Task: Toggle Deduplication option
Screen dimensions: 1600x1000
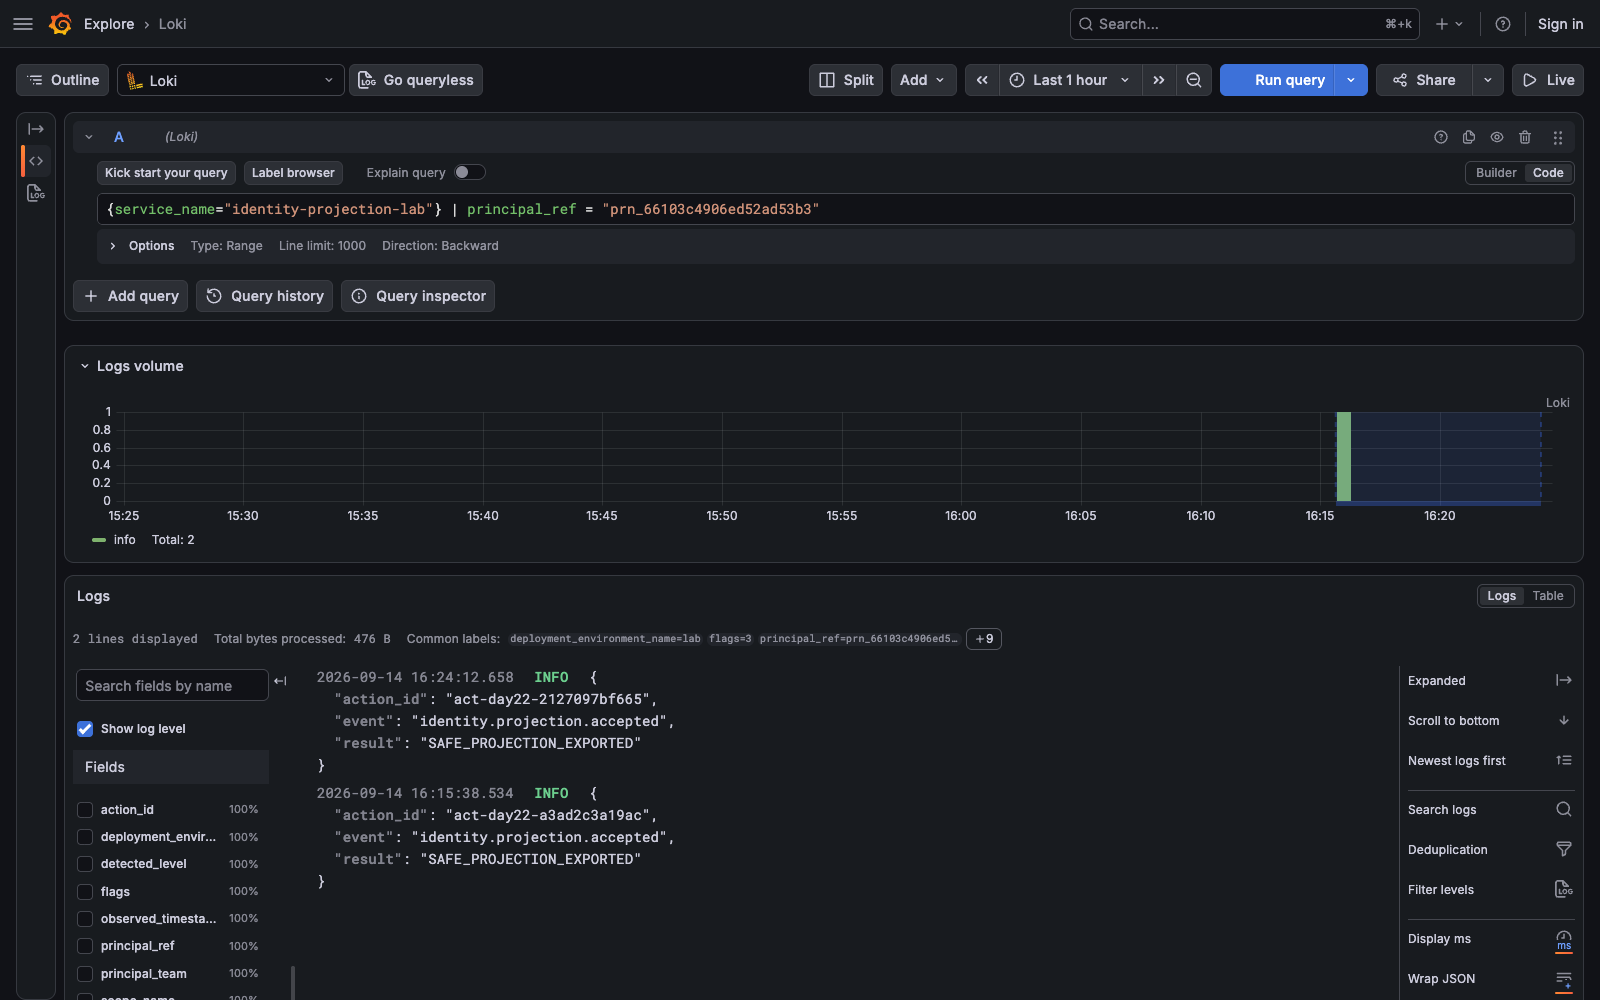Action: pyautogui.click(x=1489, y=850)
